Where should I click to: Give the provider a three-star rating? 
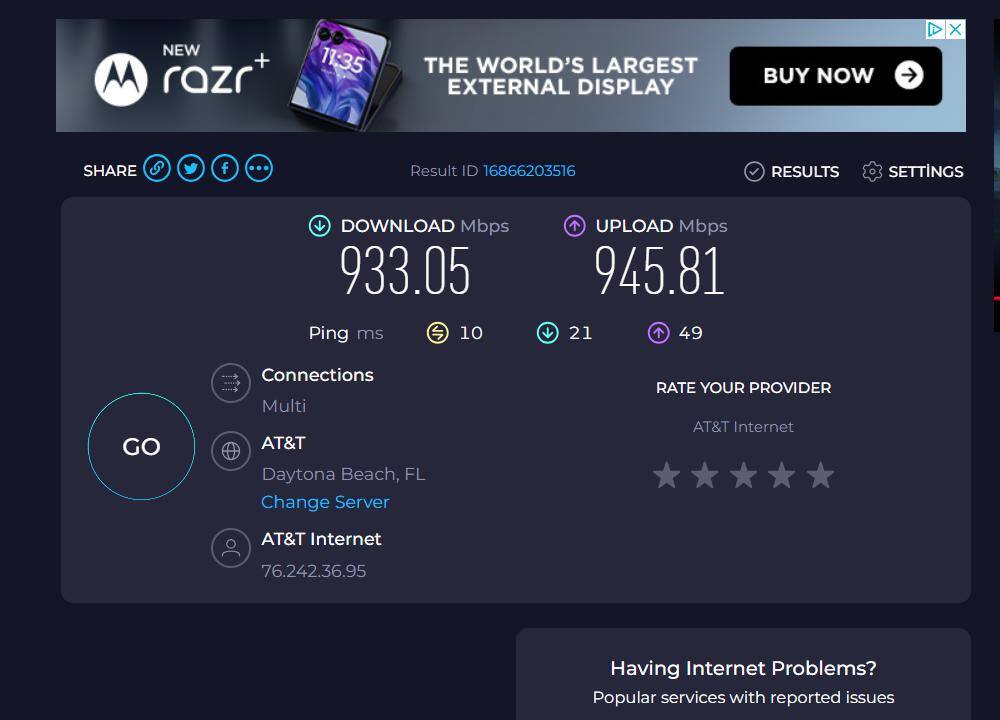tap(743, 476)
